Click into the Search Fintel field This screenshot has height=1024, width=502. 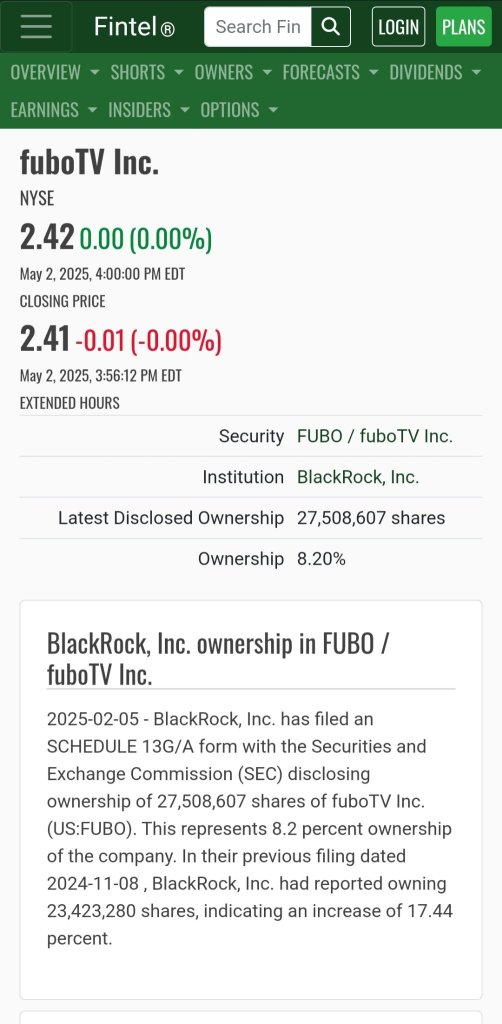click(258, 27)
